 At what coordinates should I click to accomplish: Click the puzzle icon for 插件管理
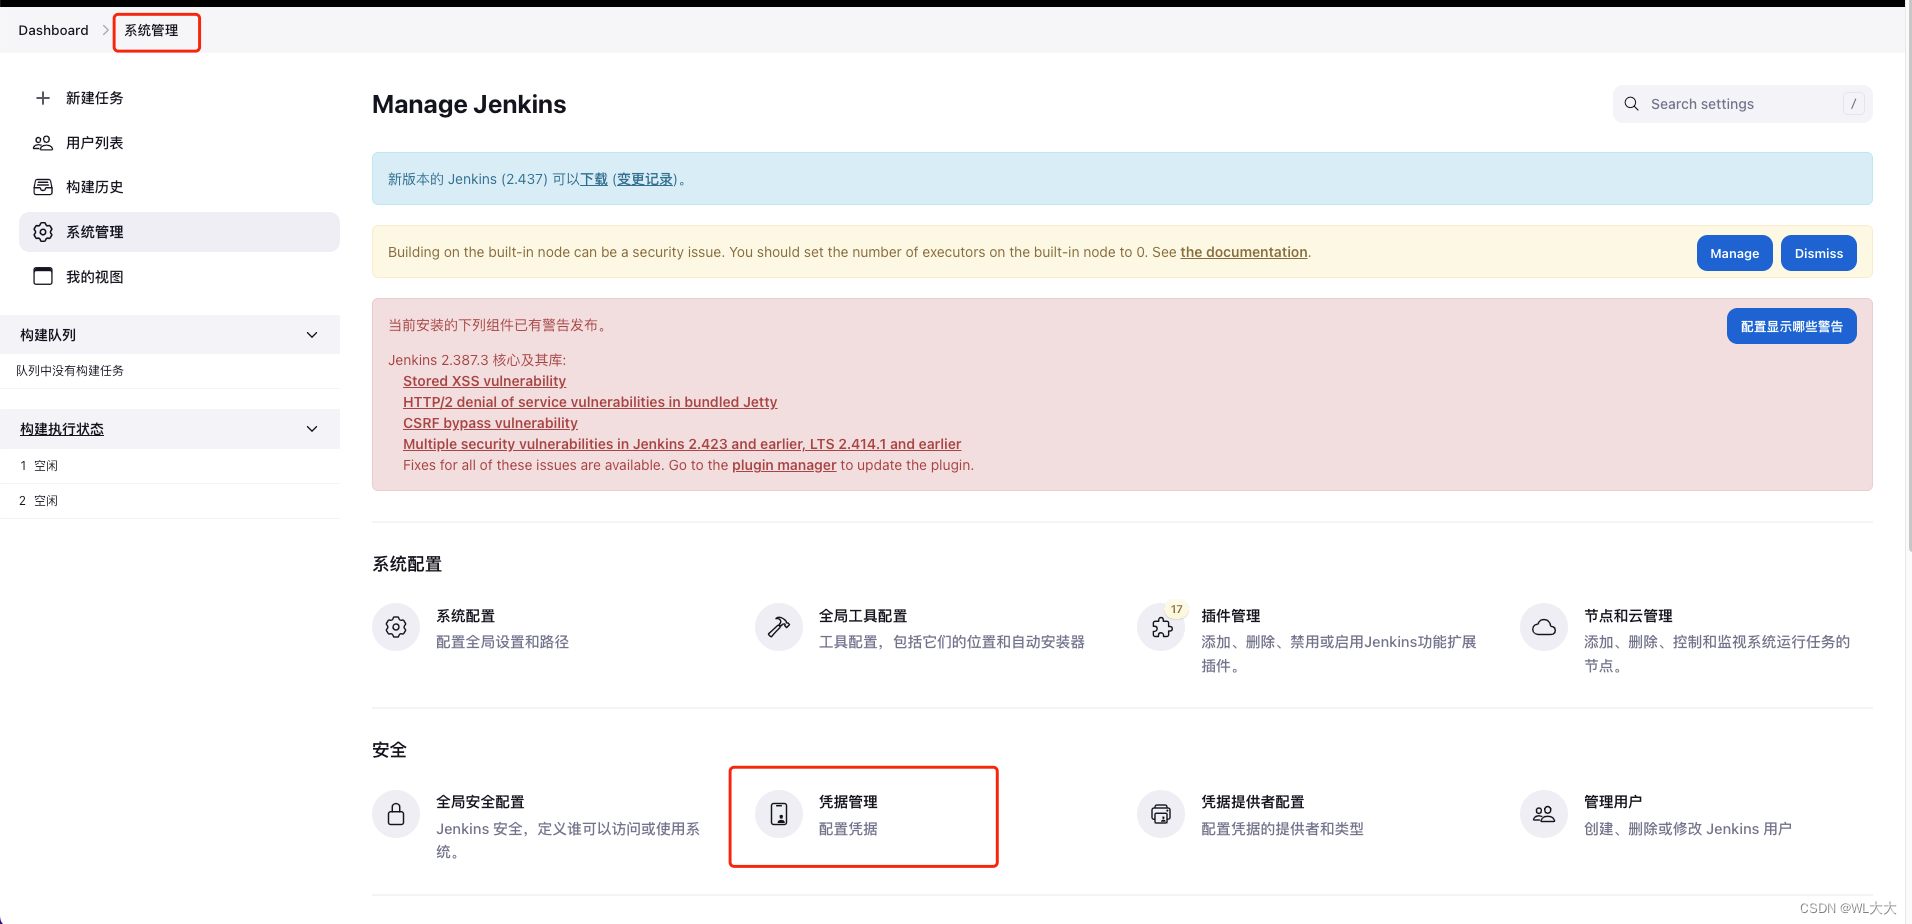click(1161, 628)
